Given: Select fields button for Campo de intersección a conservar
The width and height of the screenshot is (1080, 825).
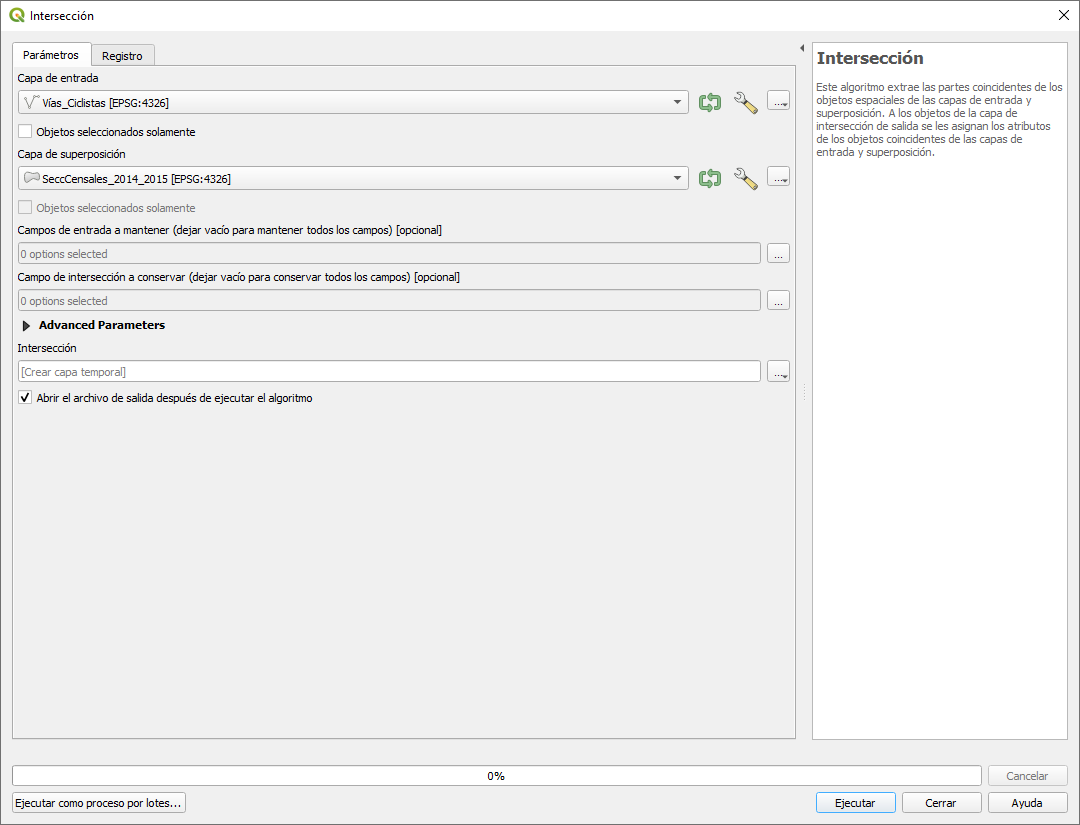Looking at the screenshot, I should [x=778, y=300].
